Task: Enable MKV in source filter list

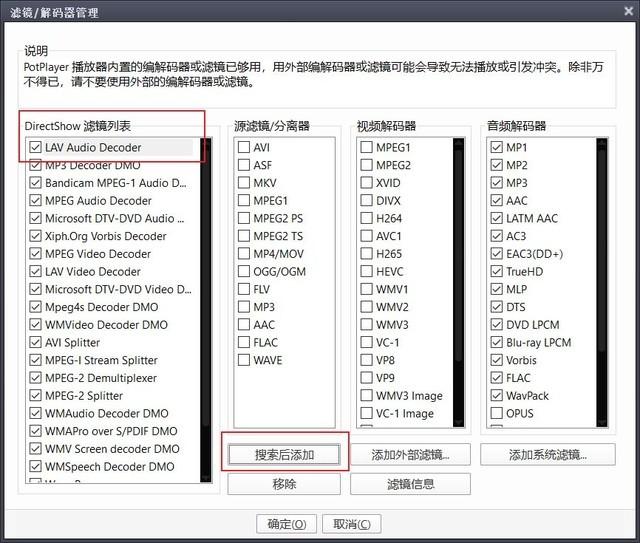Action: [243, 183]
